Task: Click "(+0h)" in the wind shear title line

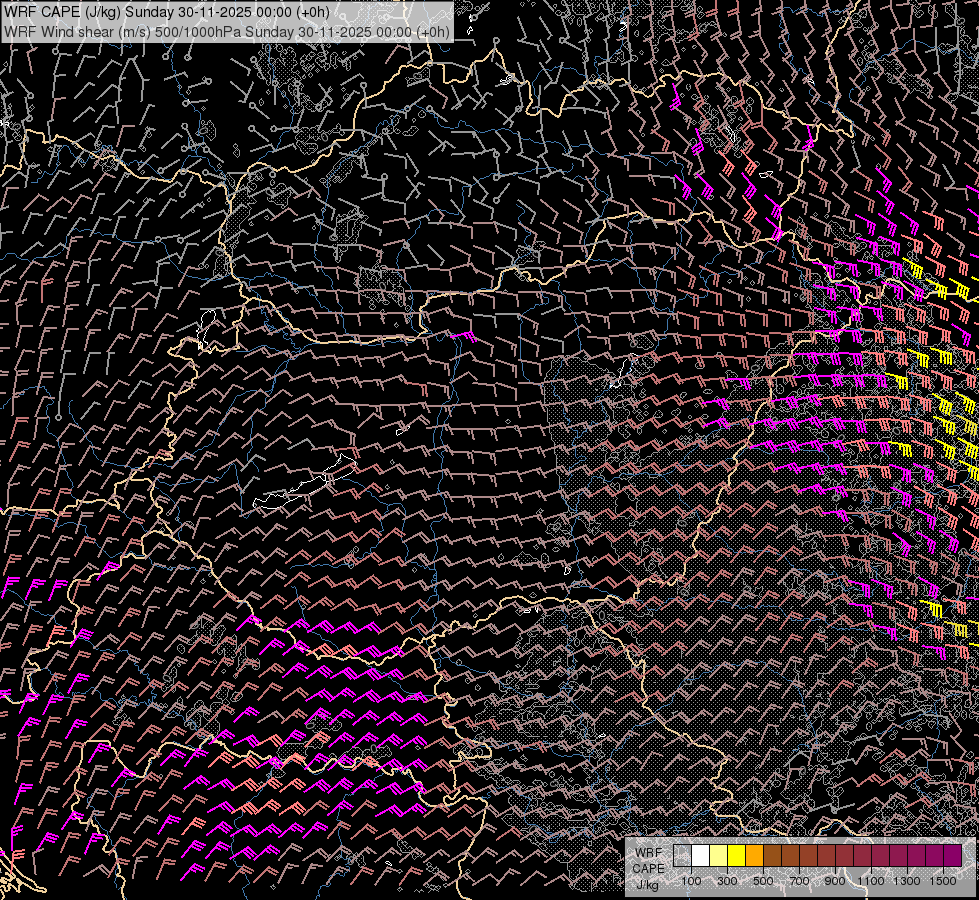Action: click(432, 31)
